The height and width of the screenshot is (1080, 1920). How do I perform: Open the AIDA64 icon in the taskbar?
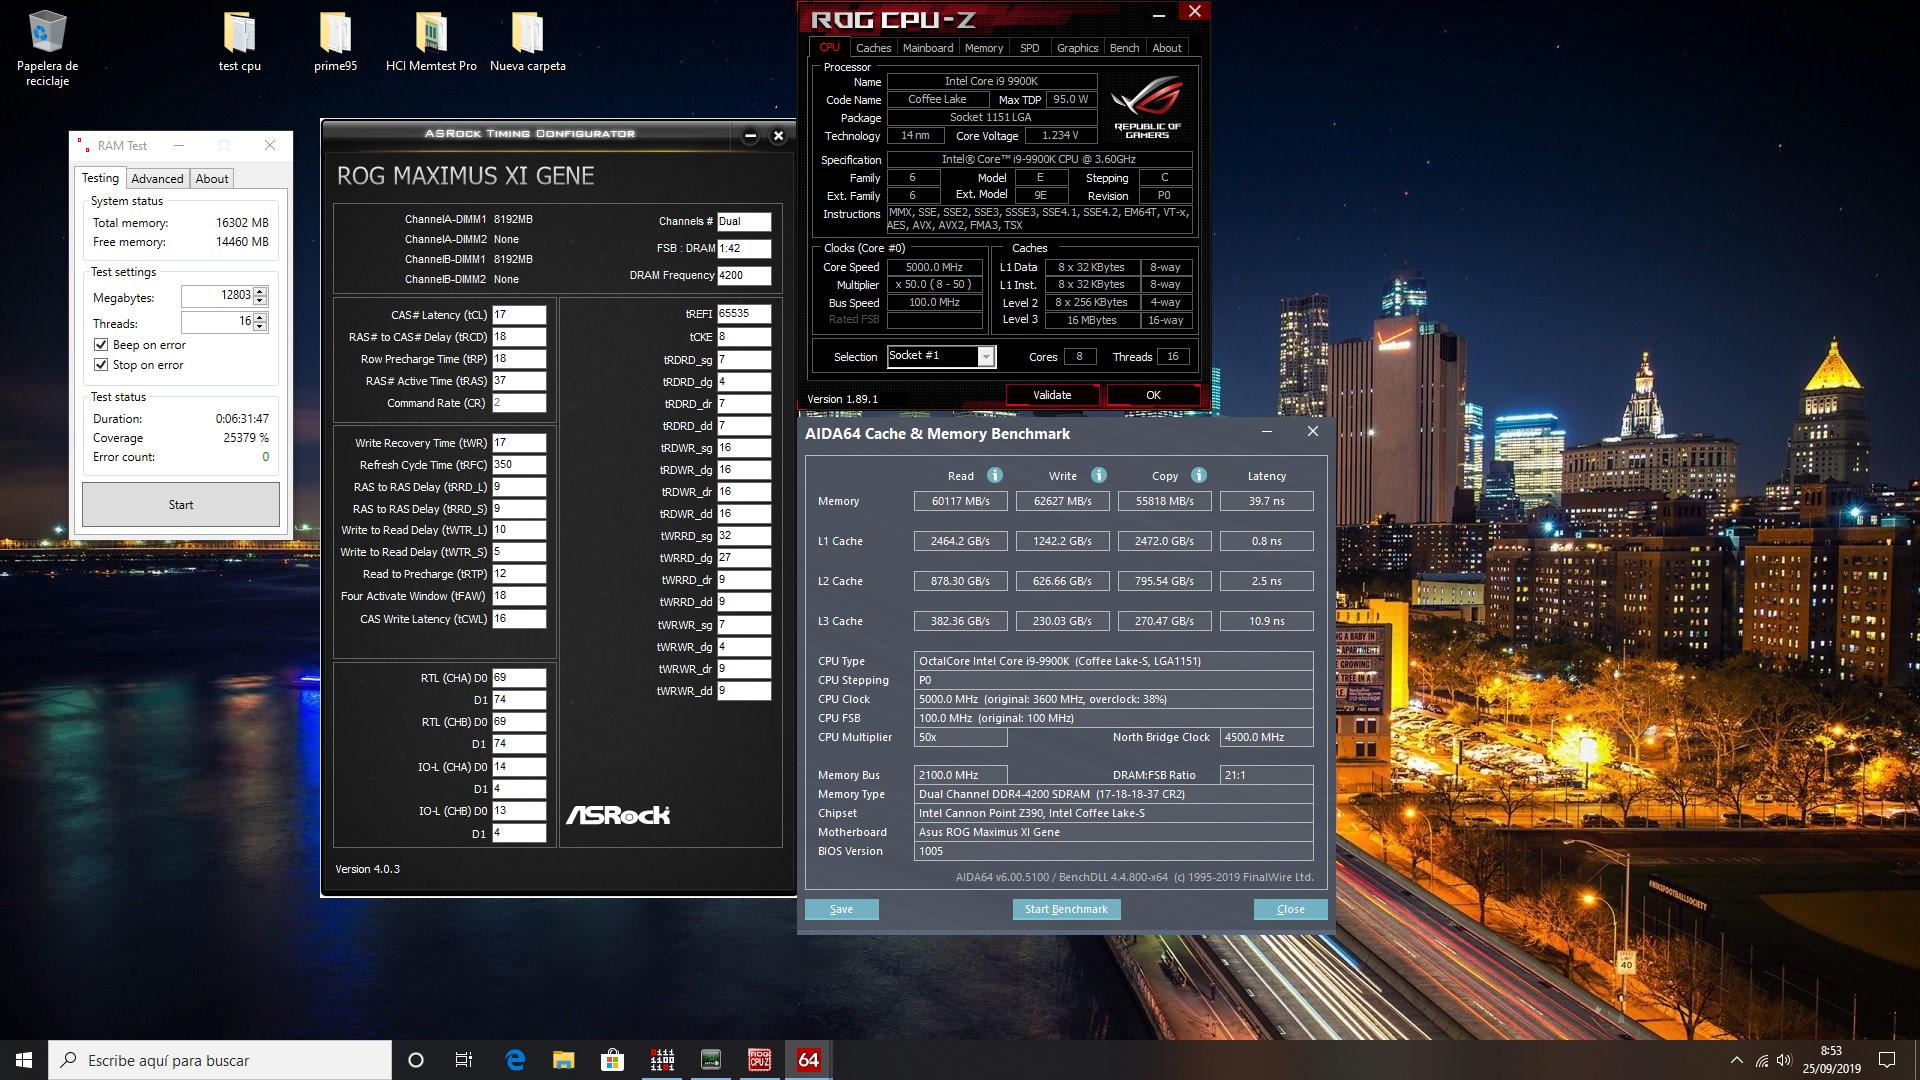click(x=808, y=1060)
